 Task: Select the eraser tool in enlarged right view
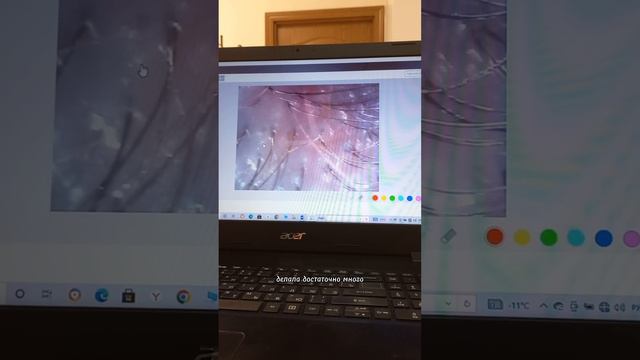[x=448, y=236]
